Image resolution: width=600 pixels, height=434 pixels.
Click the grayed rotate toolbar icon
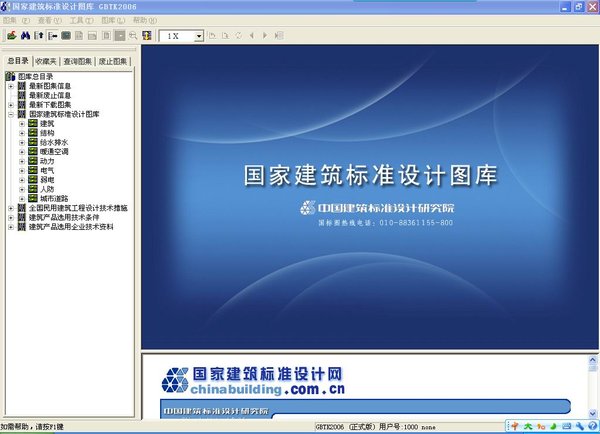238,36
